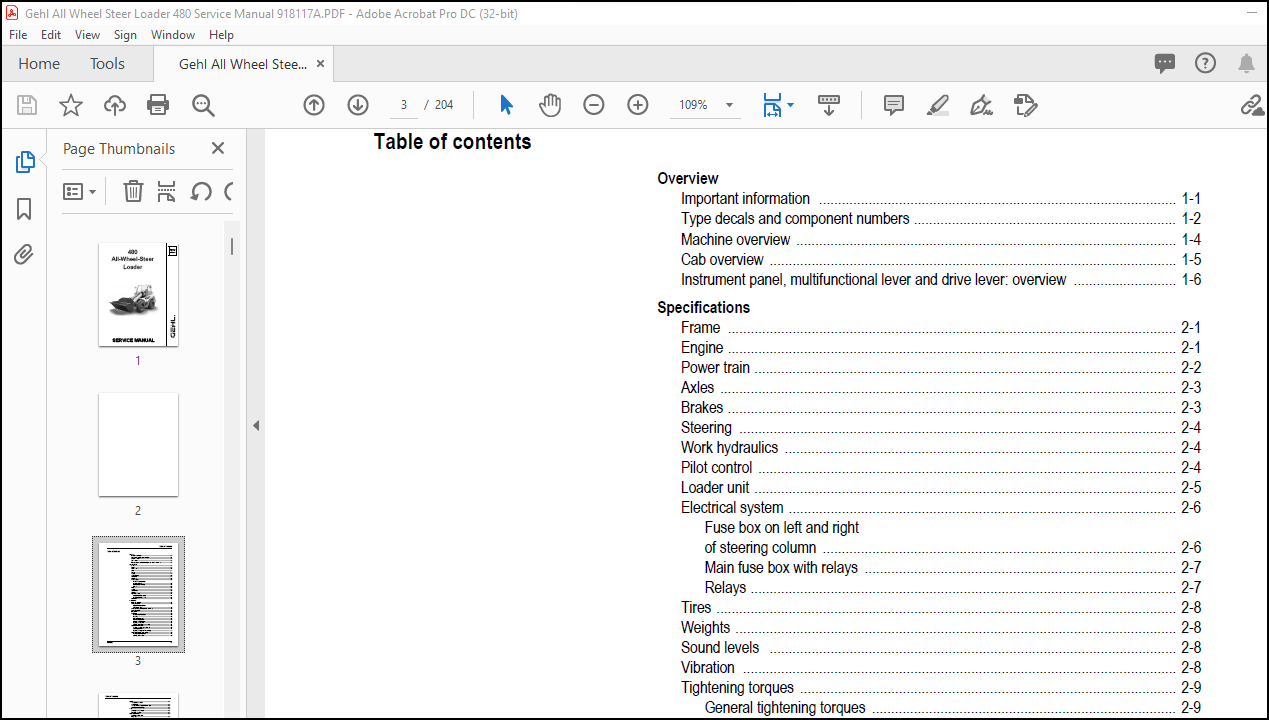
Task: Open the Sign menu
Action: pos(125,34)
